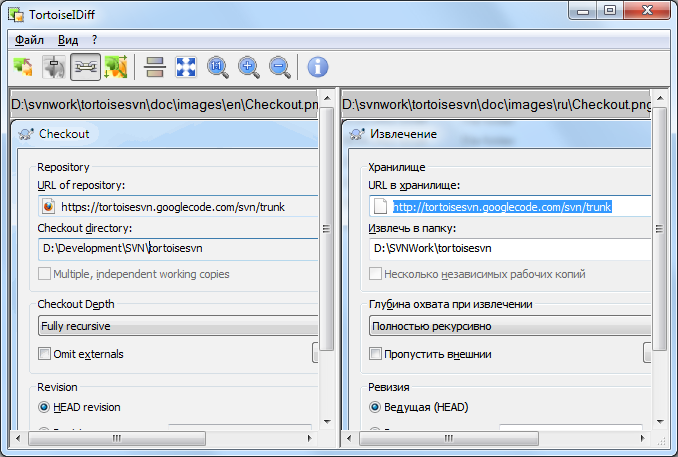
Task: Click the URL of repository: label
Action: tap(81, 185)
